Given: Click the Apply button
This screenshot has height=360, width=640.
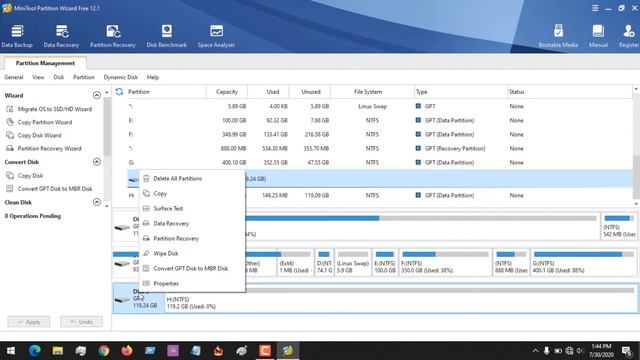Looking at the screenshot, I should [29, 322].
